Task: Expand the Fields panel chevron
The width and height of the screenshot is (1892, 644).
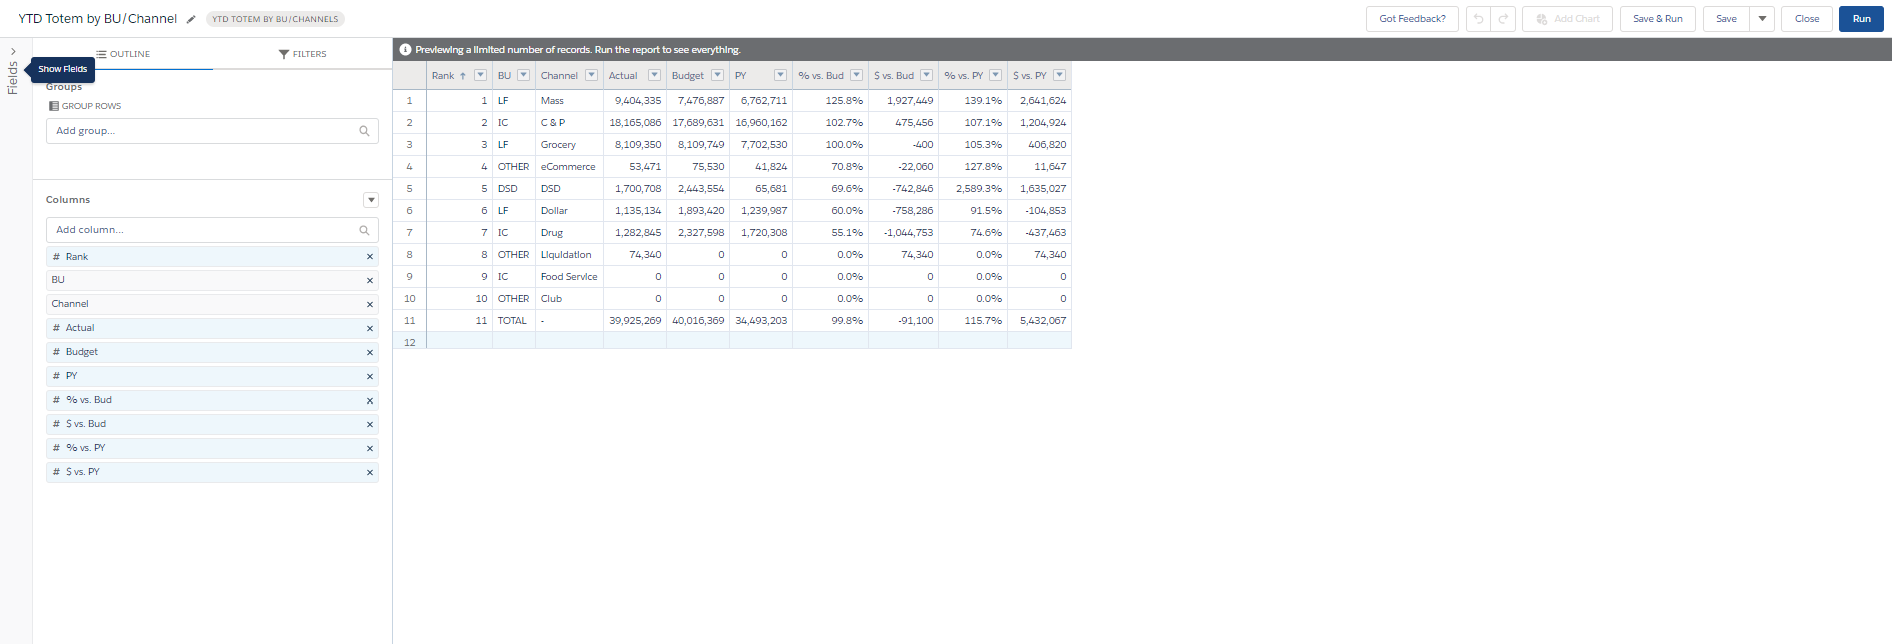Action: 13,51
